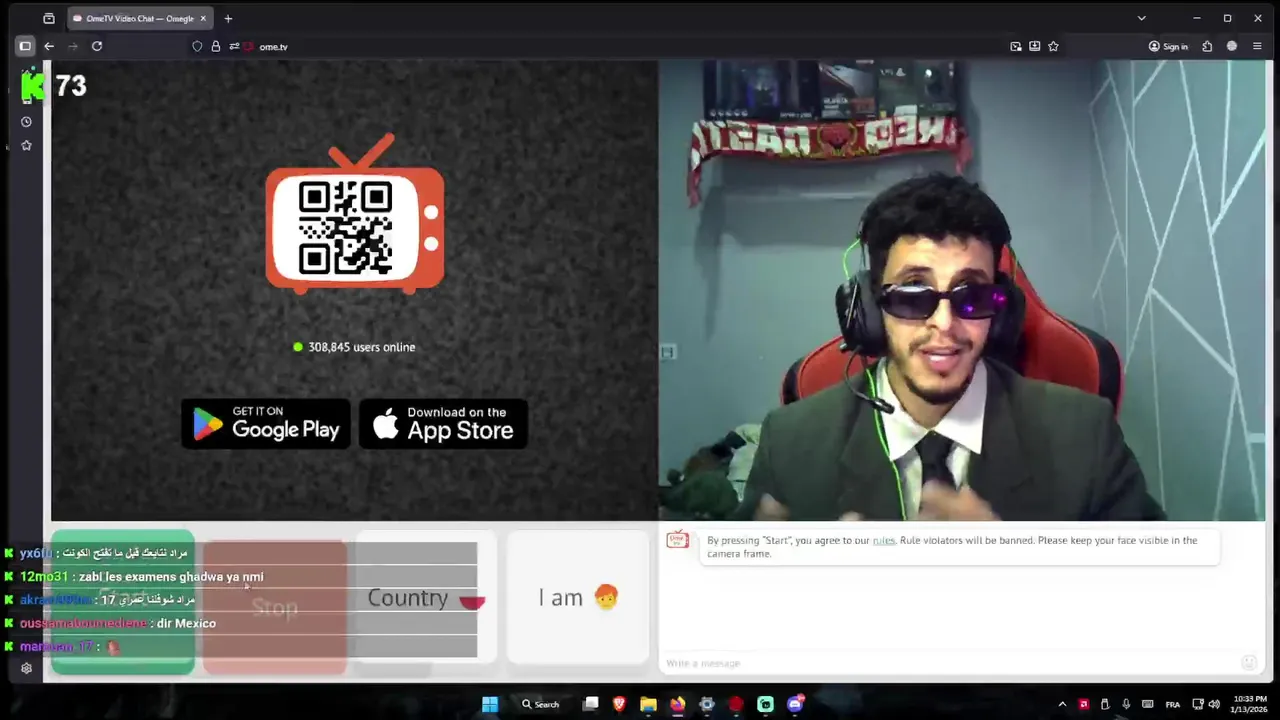
Task: Open the network icon in the tray
Action: (1198, 704)
